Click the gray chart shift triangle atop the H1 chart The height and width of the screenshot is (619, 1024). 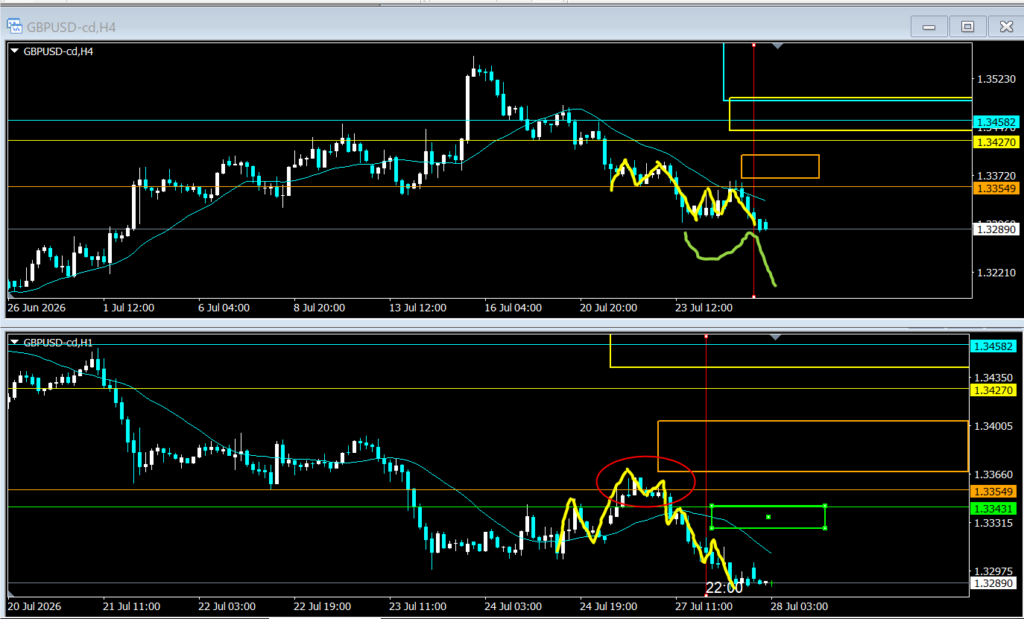click(775, 337)
